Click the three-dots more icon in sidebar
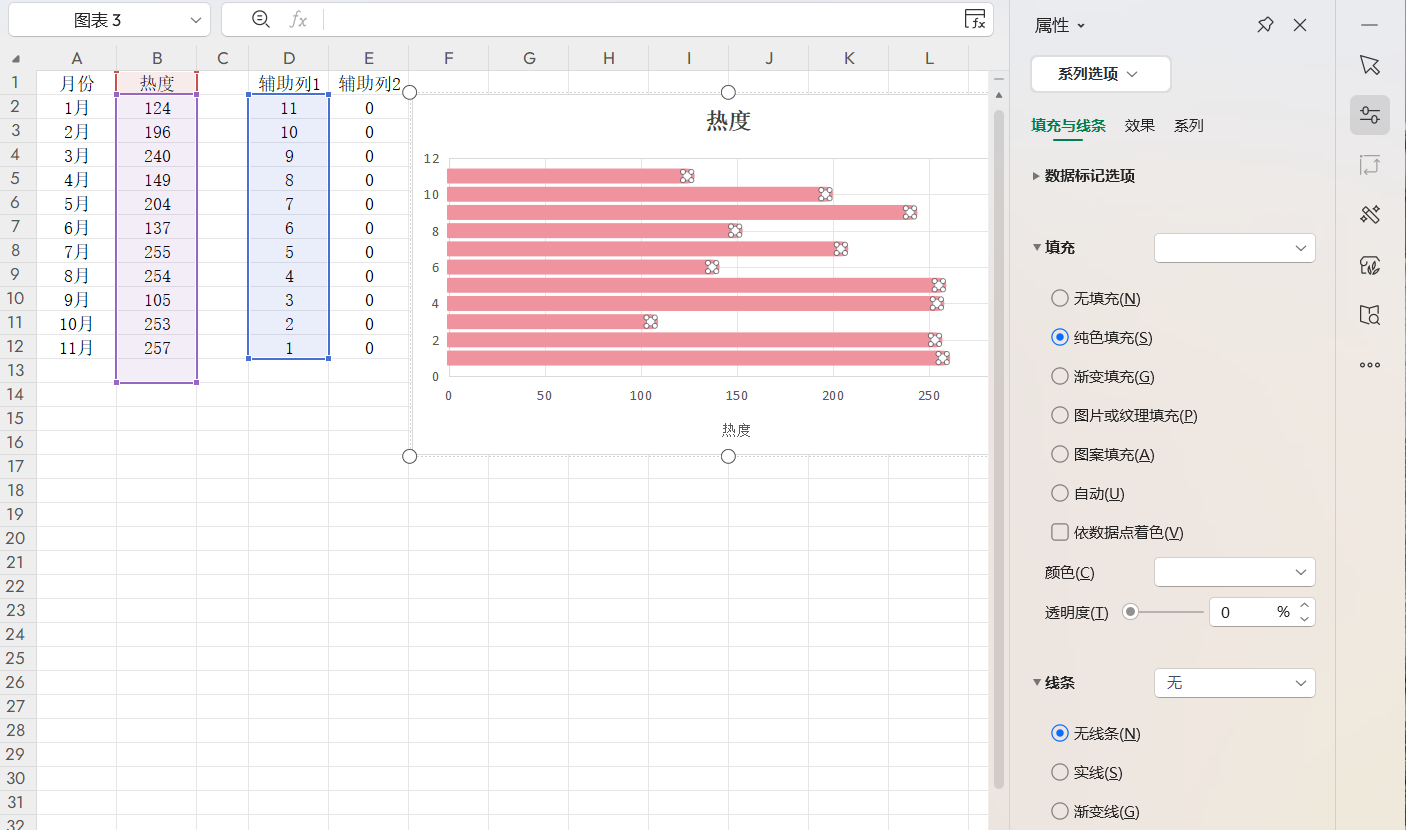This screenshot has height=830, width=1406. coord(1369,364)
